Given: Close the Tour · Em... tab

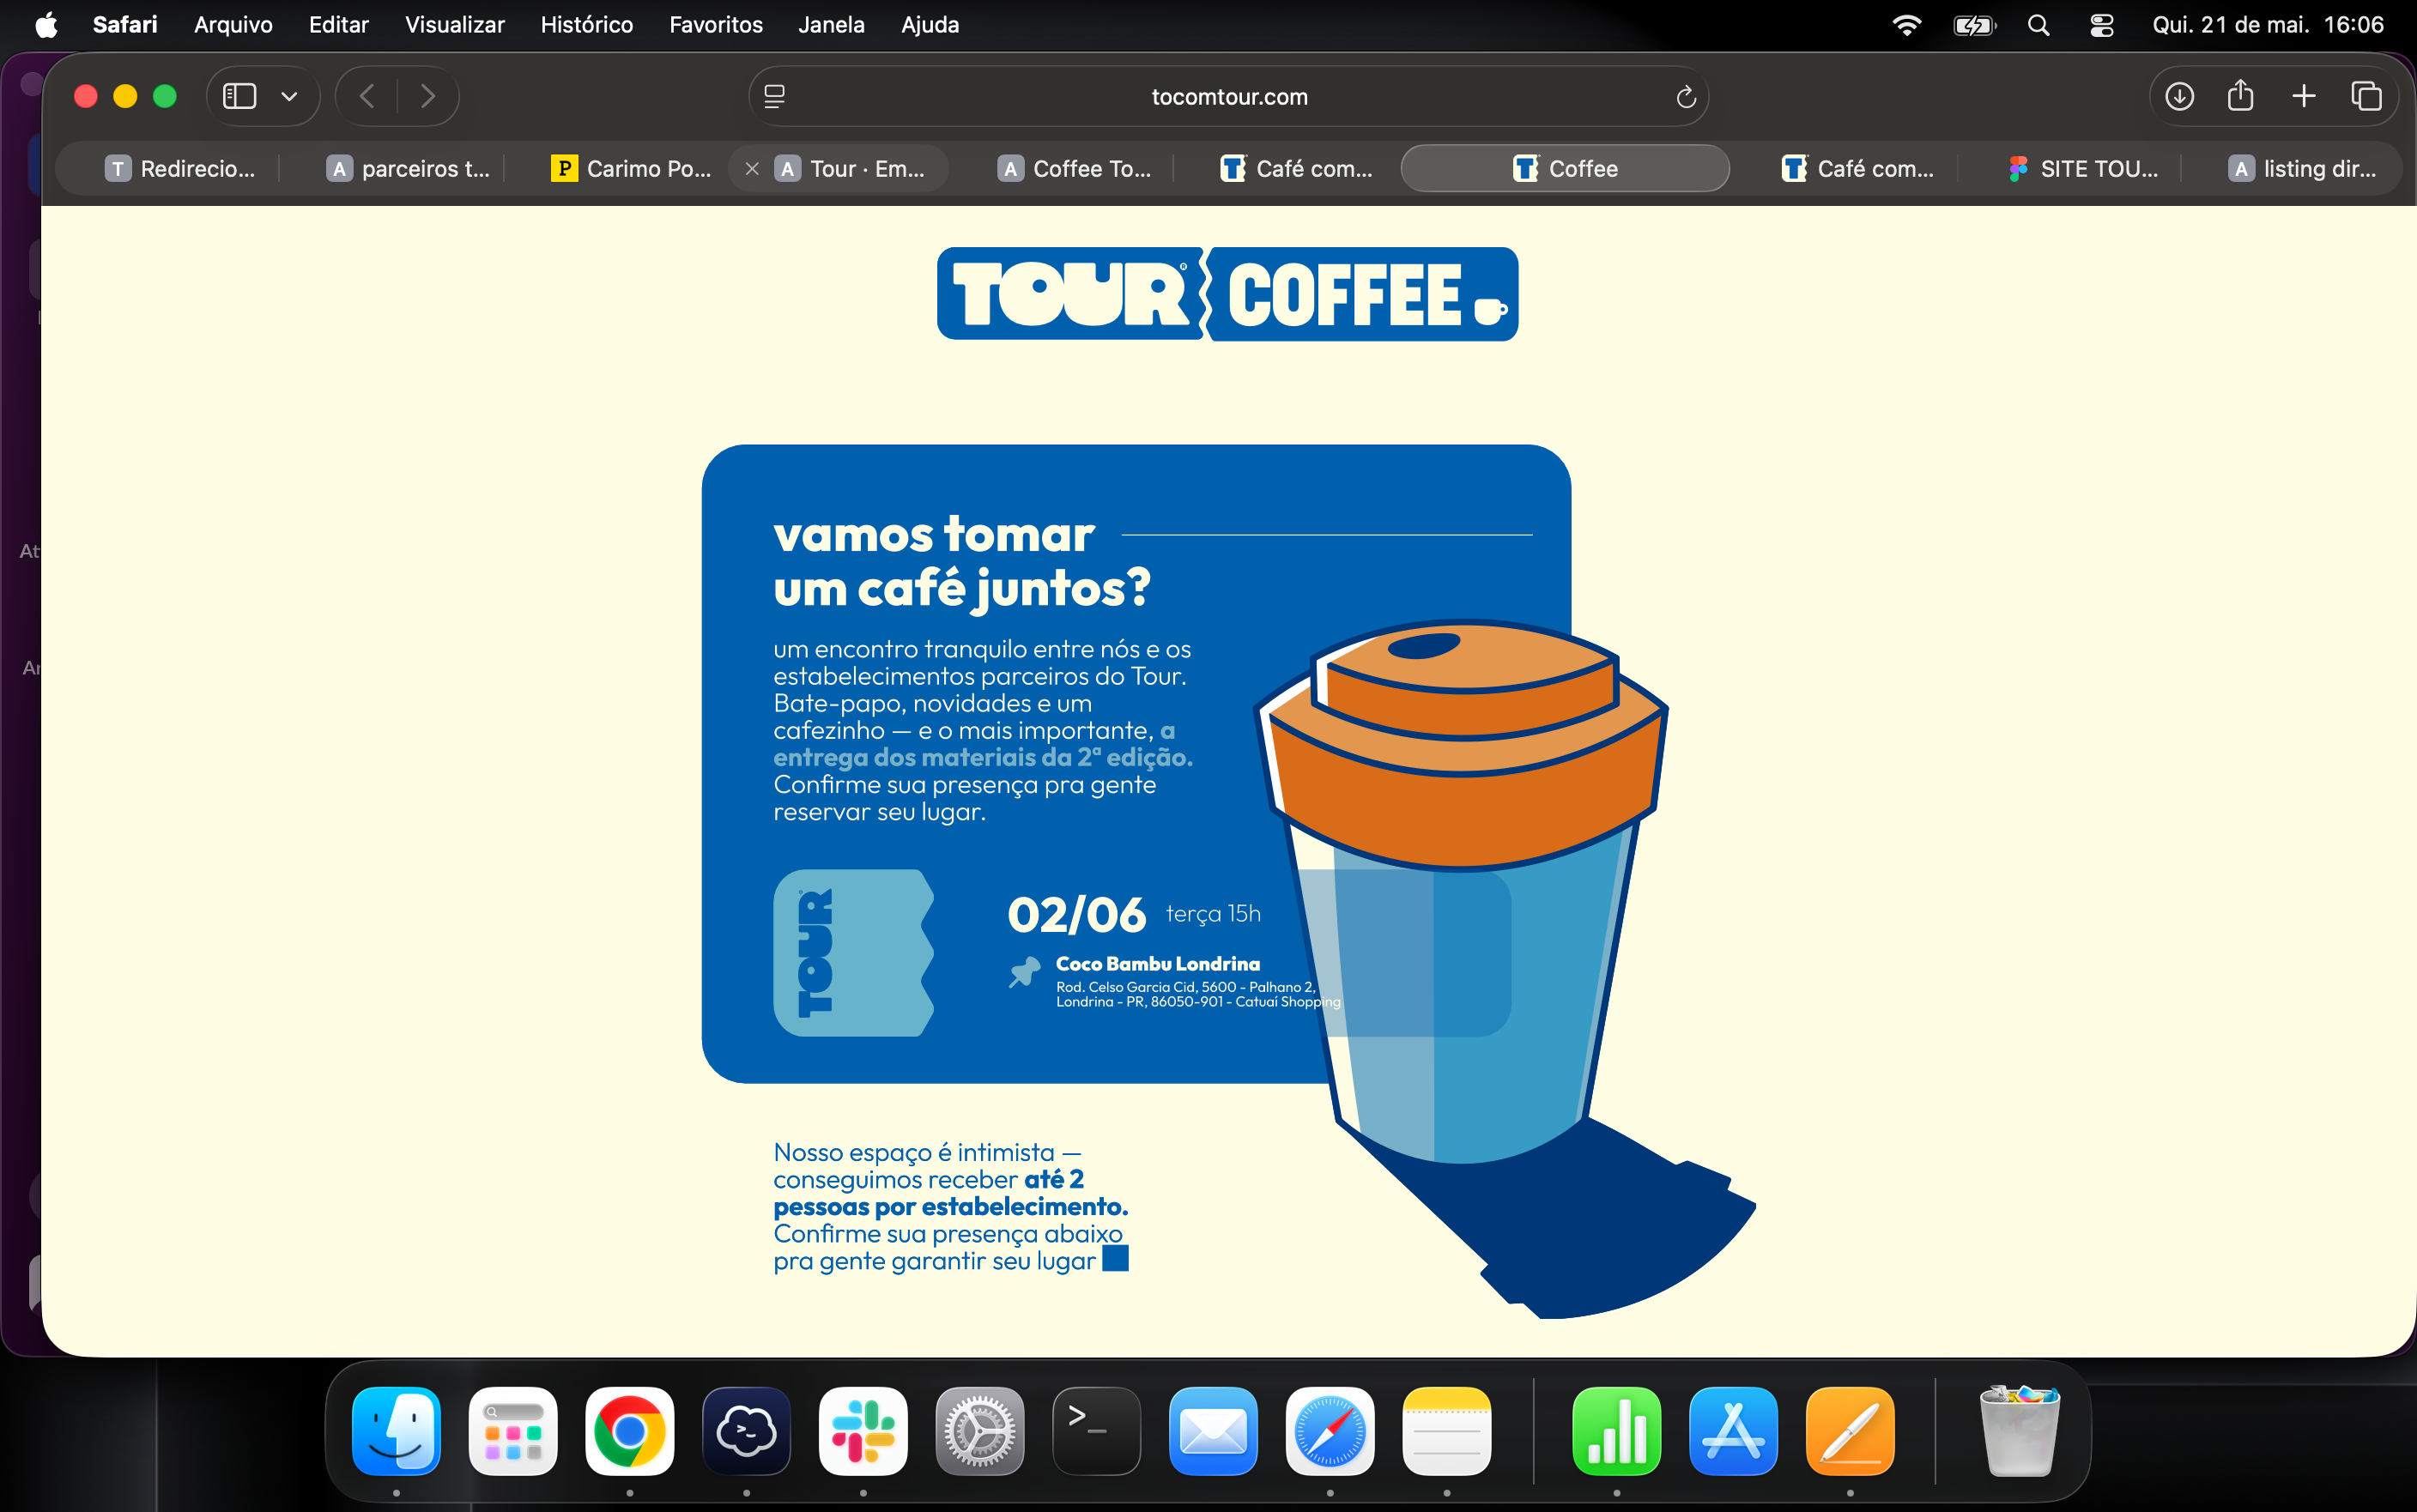Looking at the screenshot, I should pos(752,169).
